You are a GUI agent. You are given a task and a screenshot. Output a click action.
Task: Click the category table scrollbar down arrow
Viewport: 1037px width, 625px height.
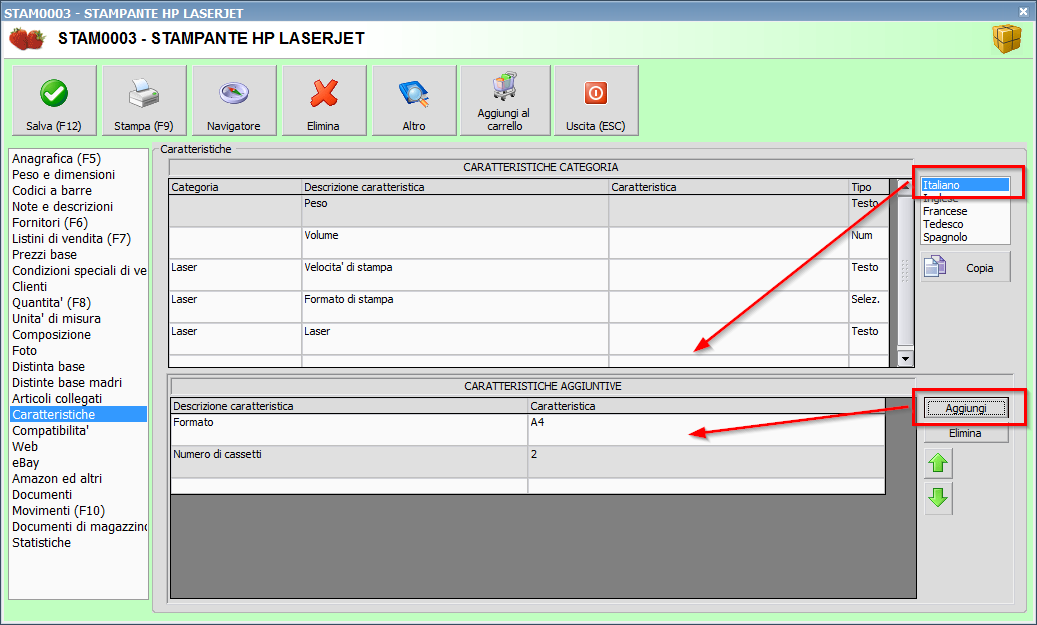click(x=905, y=358)
